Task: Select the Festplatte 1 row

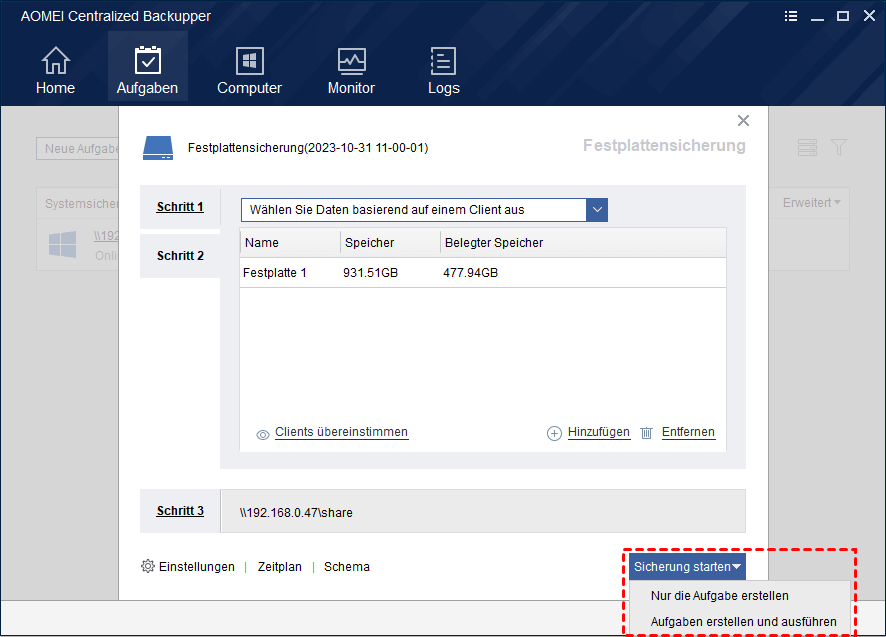Action: coord(483,272)
